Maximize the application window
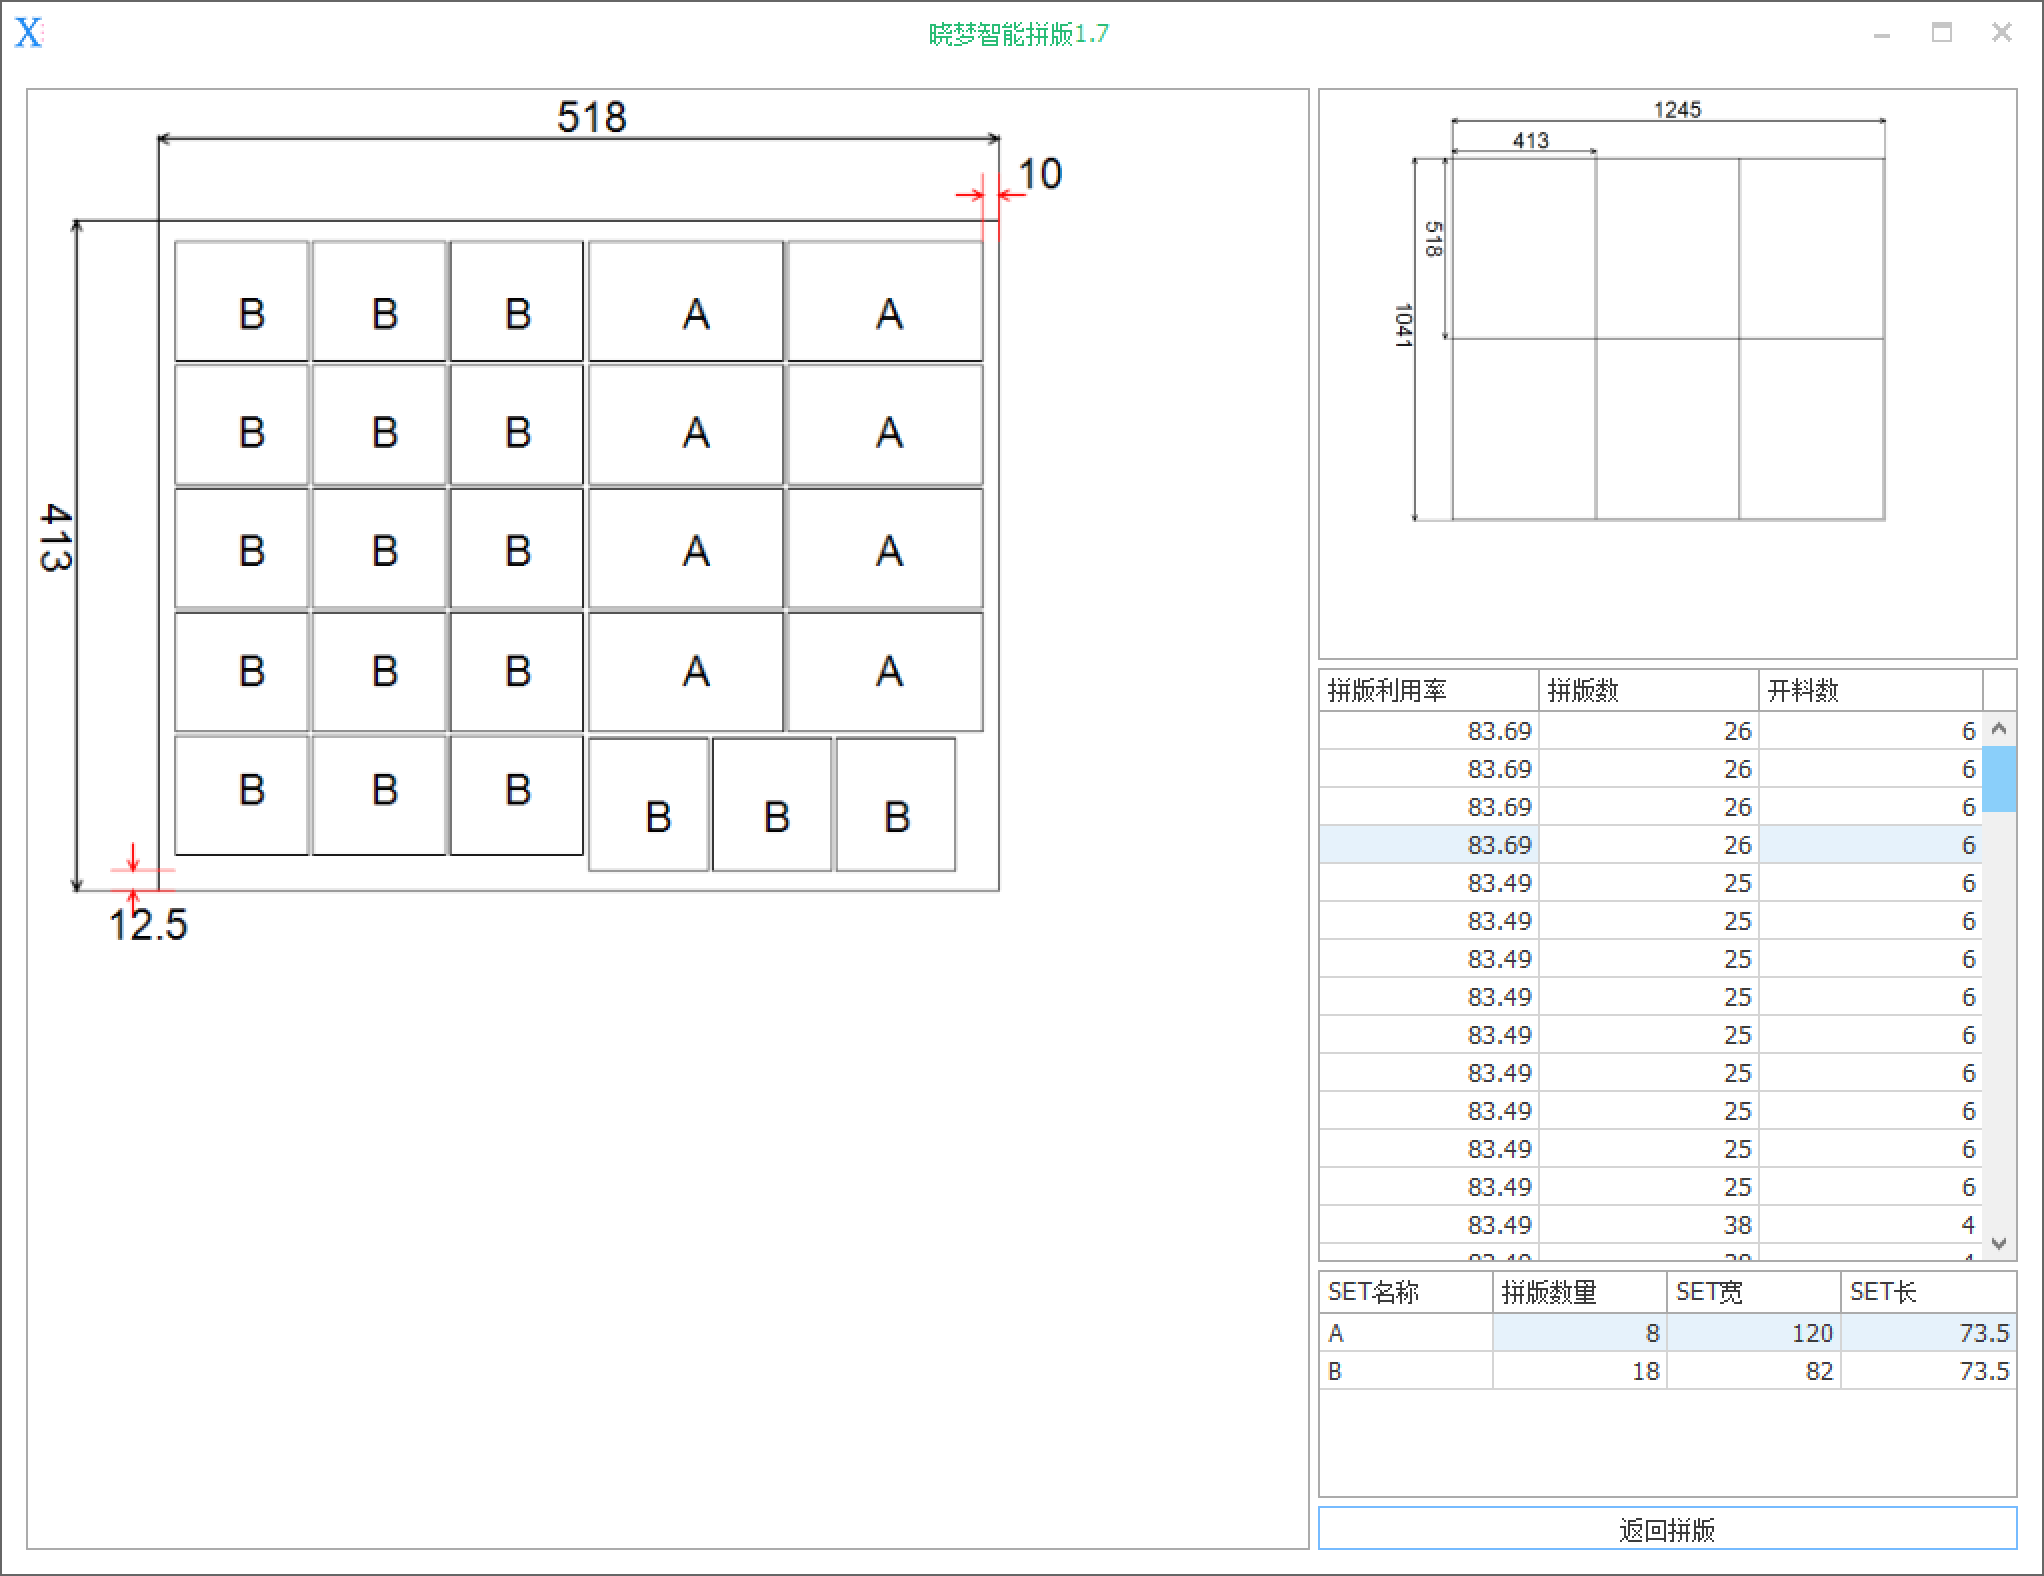2044x1576 pixels. [1942, 33]
